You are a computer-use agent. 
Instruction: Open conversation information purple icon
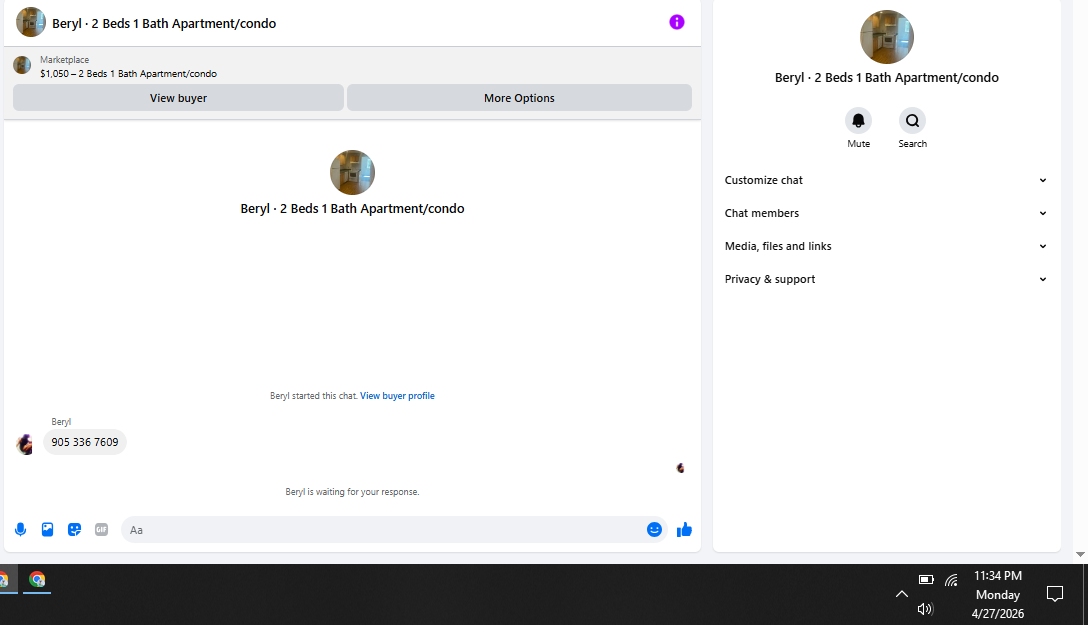point(677,22)
